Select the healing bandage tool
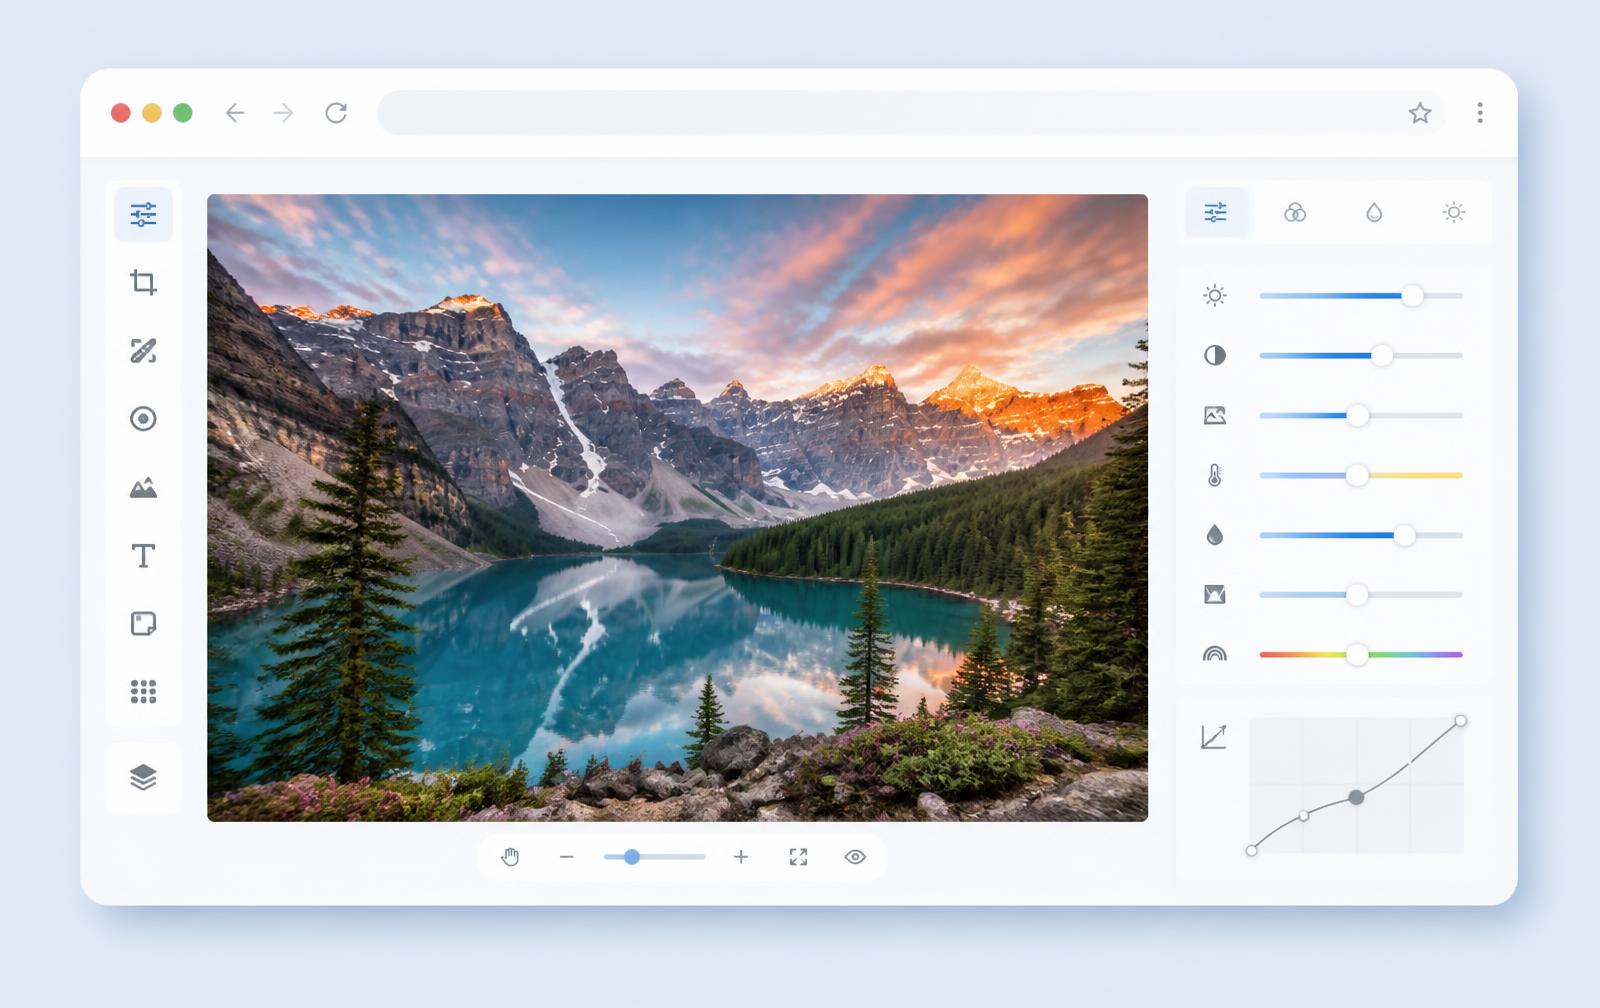 coord(143,351)
